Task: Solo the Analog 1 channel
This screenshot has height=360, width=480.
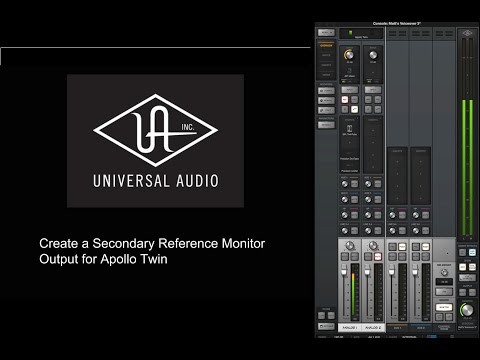Action: 345,256
